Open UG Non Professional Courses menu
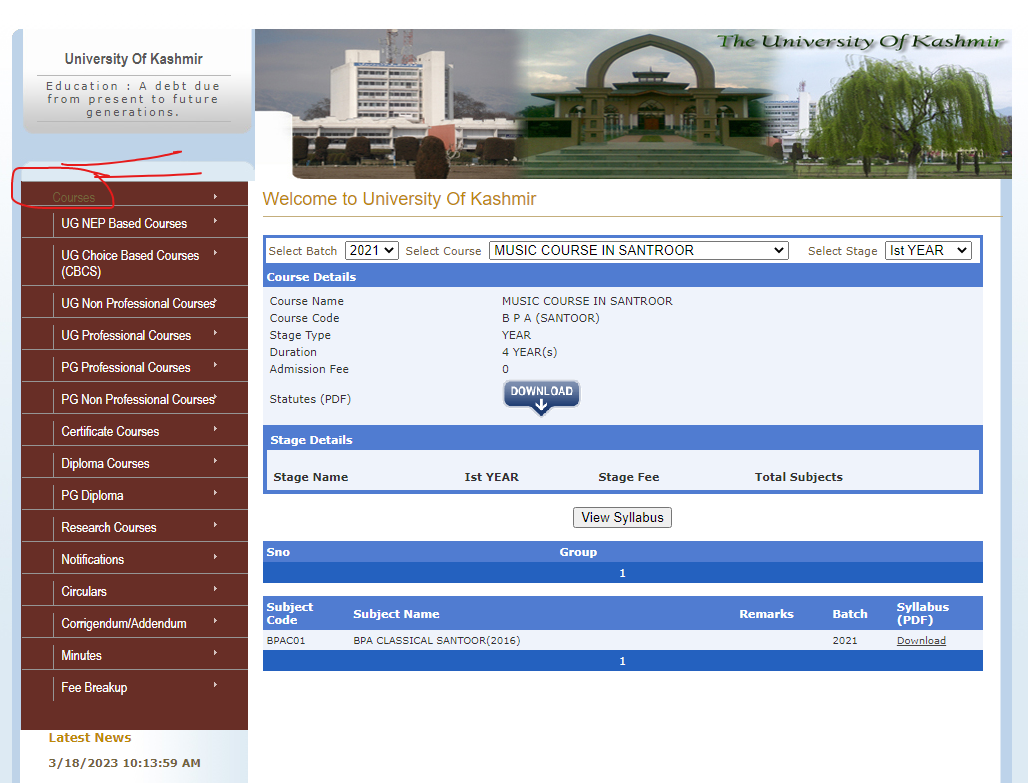 coord(134,303)
